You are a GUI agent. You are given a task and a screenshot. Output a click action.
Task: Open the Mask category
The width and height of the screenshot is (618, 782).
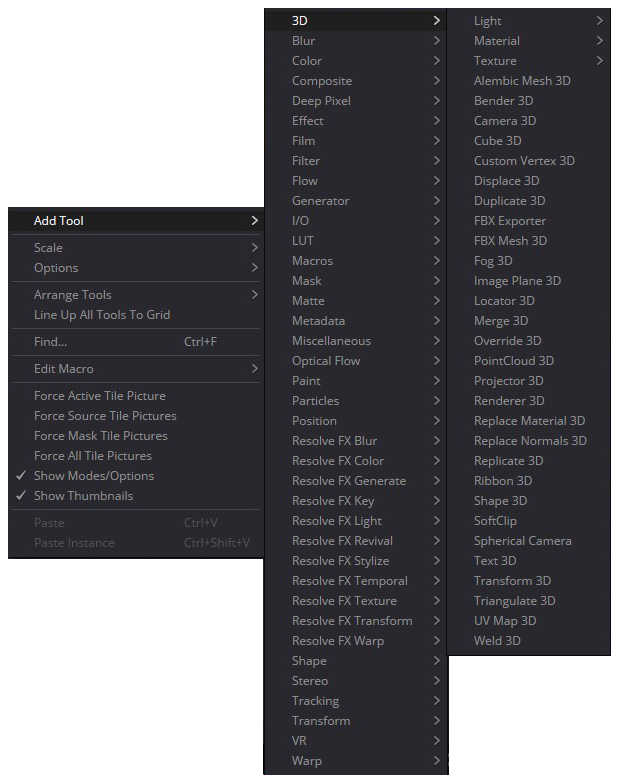pos(356,281)
